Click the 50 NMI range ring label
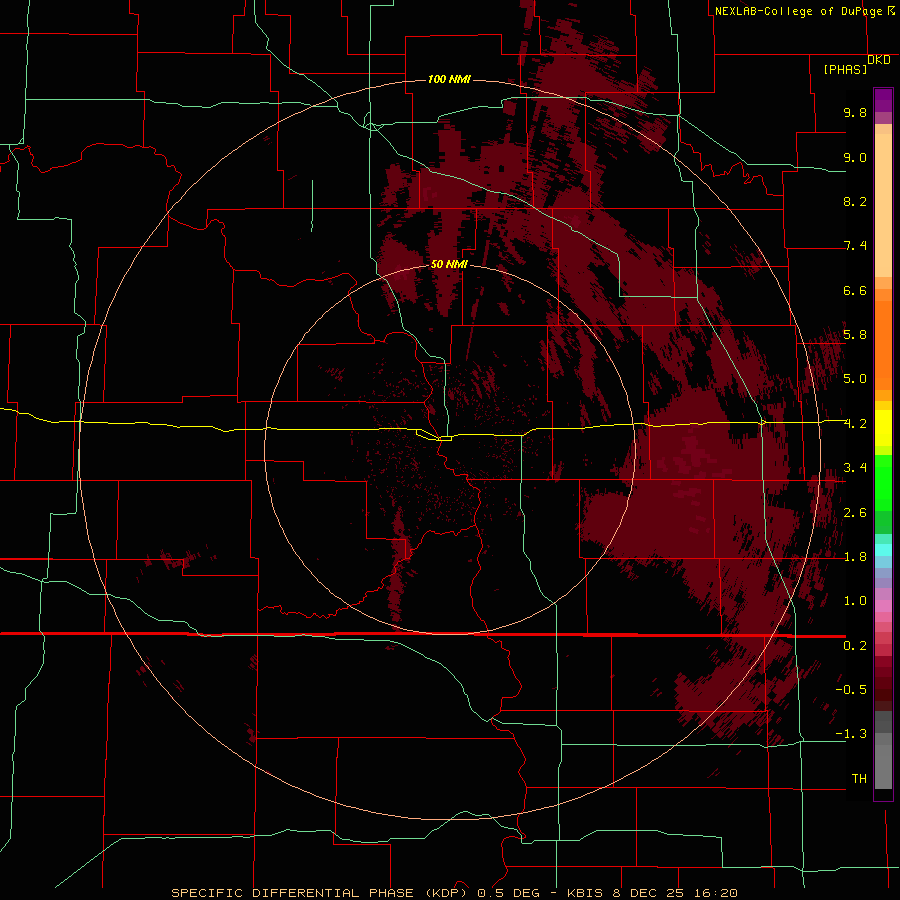This screenshot has height=900, width=900. point(449,264)
